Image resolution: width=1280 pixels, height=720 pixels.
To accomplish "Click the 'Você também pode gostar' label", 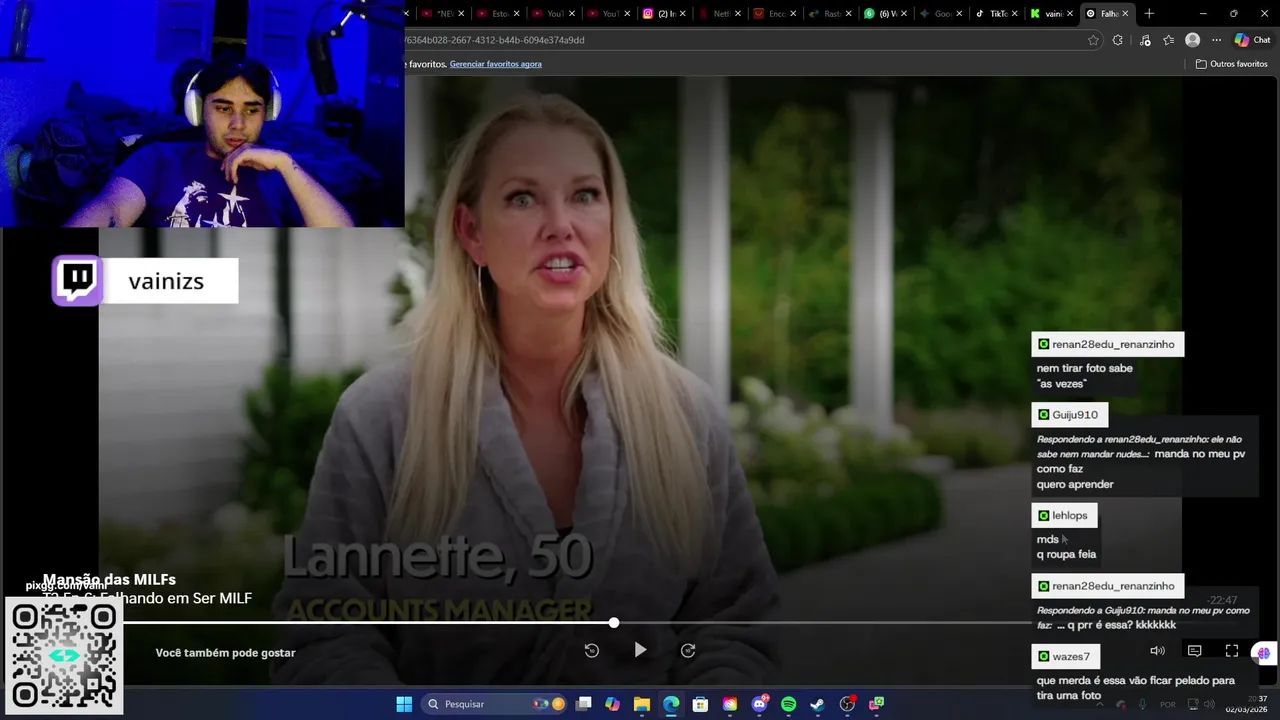I will coord(225,653).
